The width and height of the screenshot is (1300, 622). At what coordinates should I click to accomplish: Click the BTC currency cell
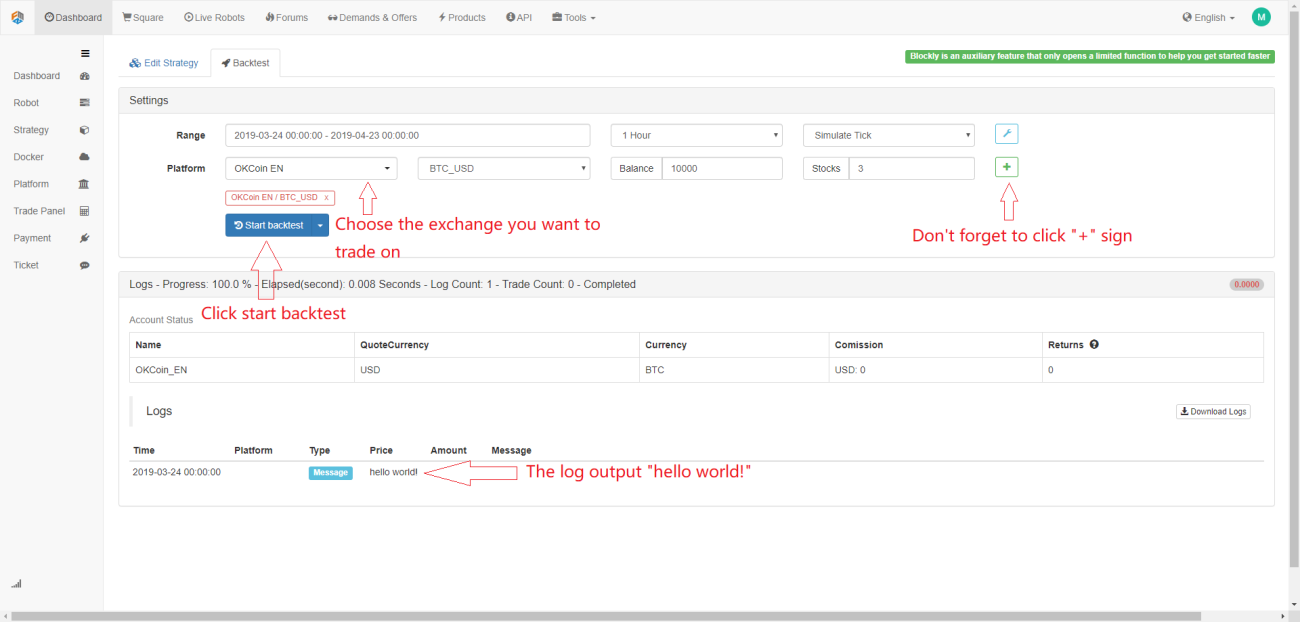point(734,370)
